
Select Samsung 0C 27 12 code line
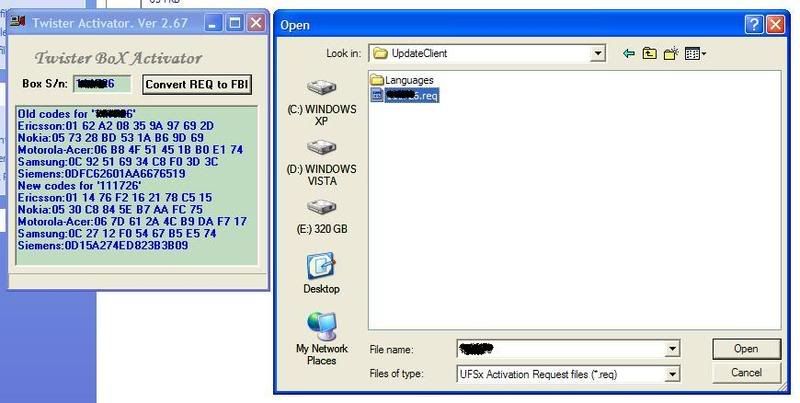point(117,234)
